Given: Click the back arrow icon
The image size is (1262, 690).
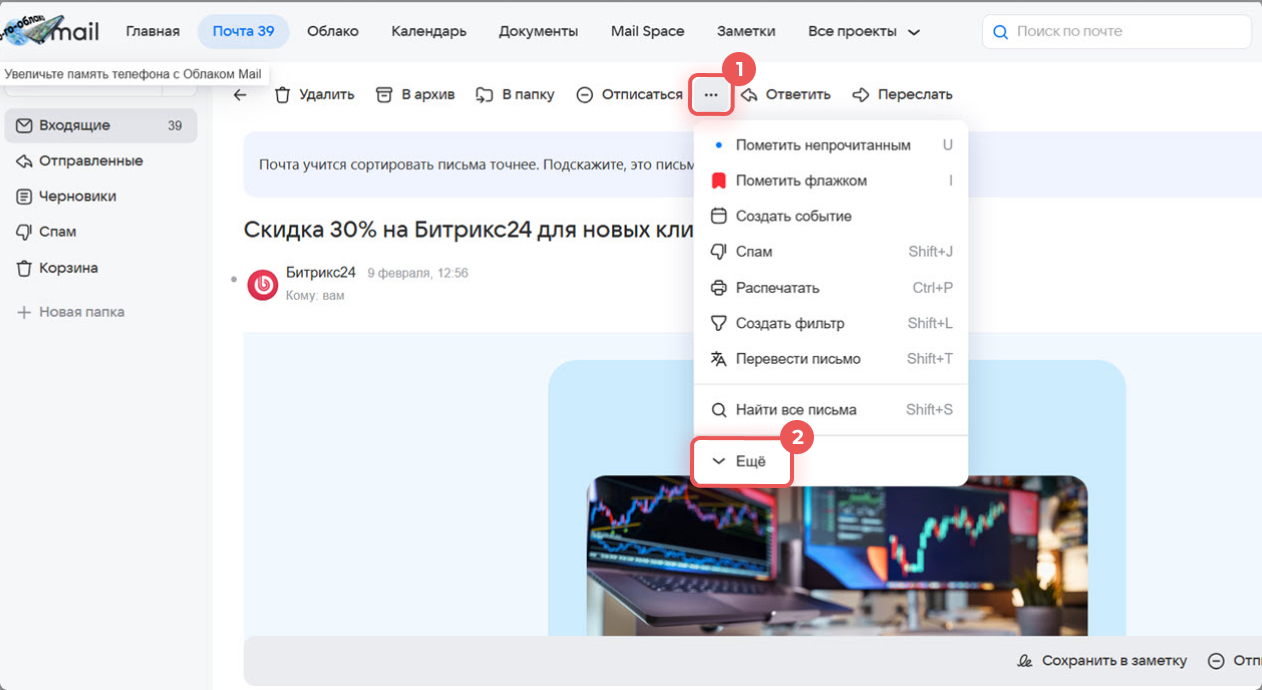Looking at the screenshot, I should click(240, 95).
